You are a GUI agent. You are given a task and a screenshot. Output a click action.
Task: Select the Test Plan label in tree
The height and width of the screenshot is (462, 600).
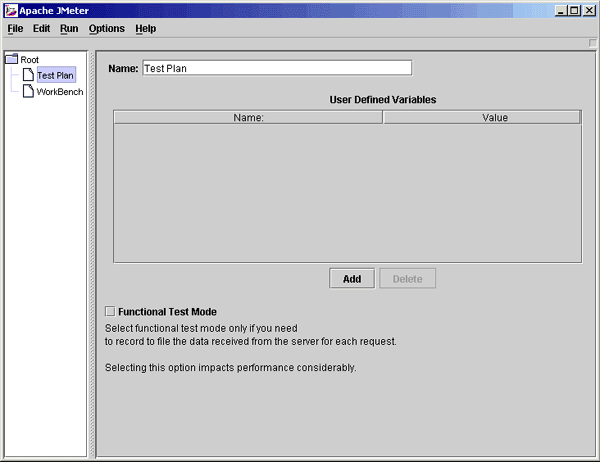[55, 75]
